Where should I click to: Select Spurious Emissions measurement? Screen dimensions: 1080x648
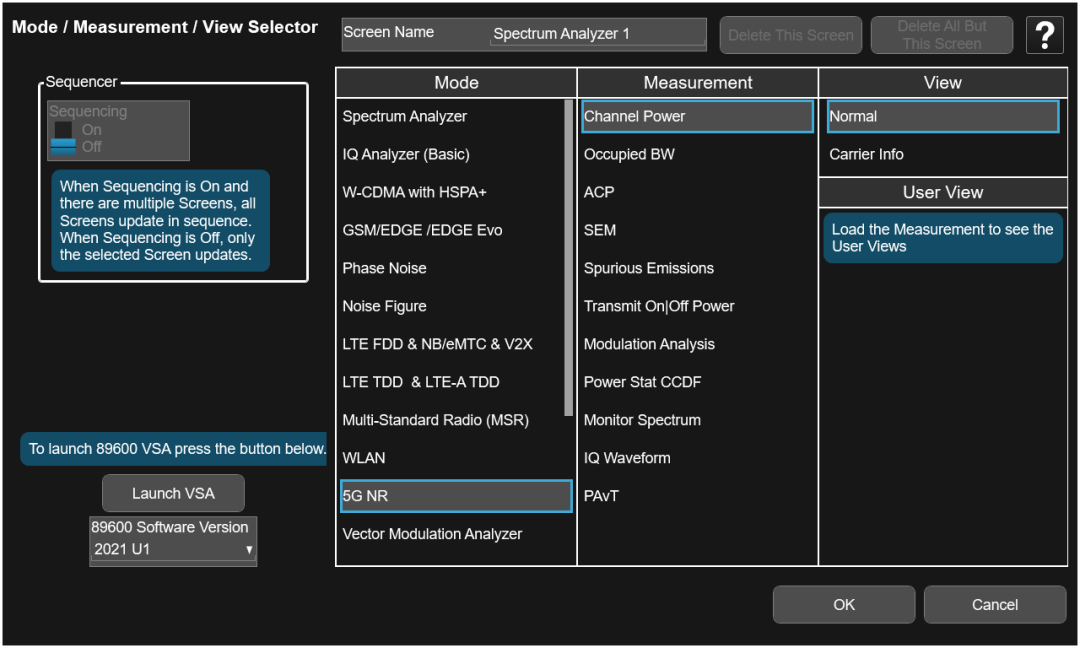click(x=649, y=269)
